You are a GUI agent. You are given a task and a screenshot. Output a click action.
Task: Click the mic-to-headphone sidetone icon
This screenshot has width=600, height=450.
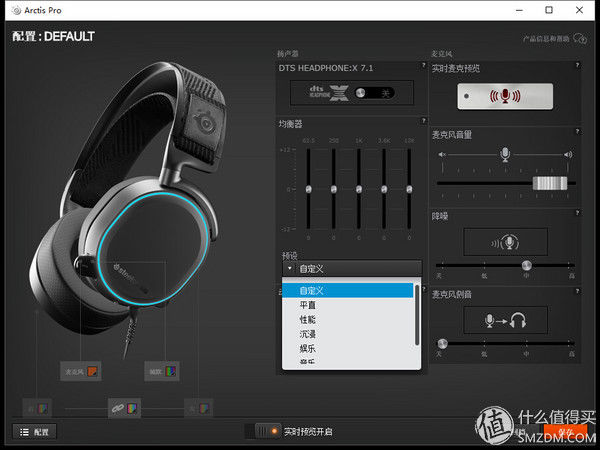[x=505, y=320]
